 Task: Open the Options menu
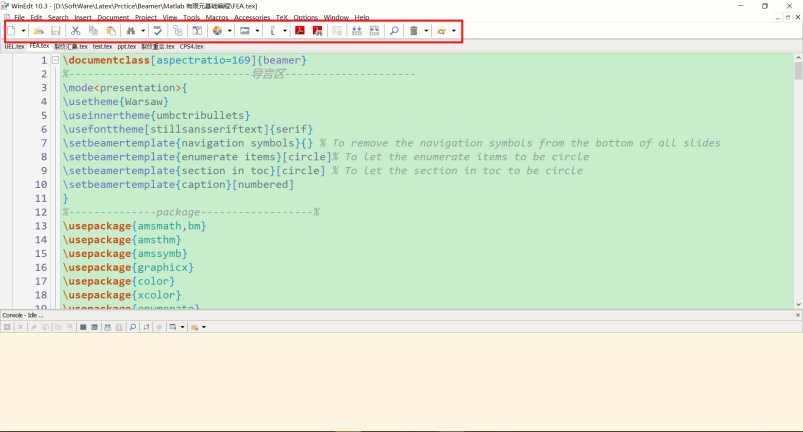click(x=306, y=17)
